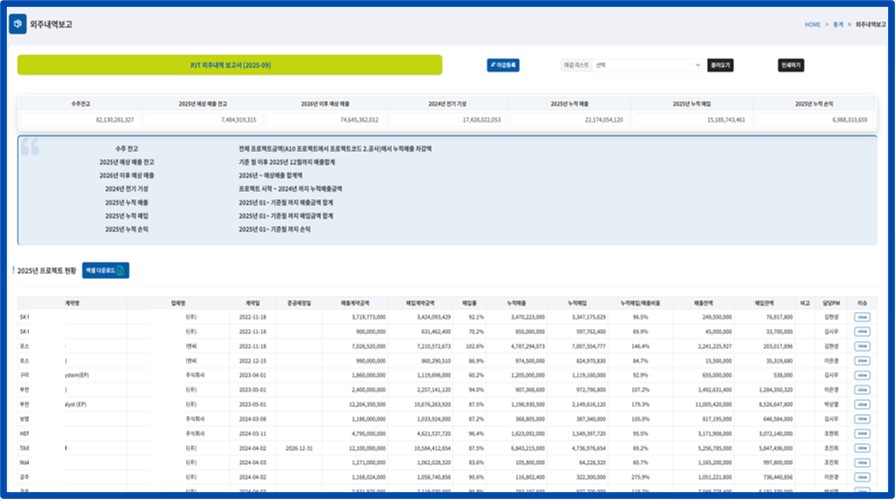Screen dimensions: 896x500
Task: Click the blue cube logo icon
Action: click(18, 24)
